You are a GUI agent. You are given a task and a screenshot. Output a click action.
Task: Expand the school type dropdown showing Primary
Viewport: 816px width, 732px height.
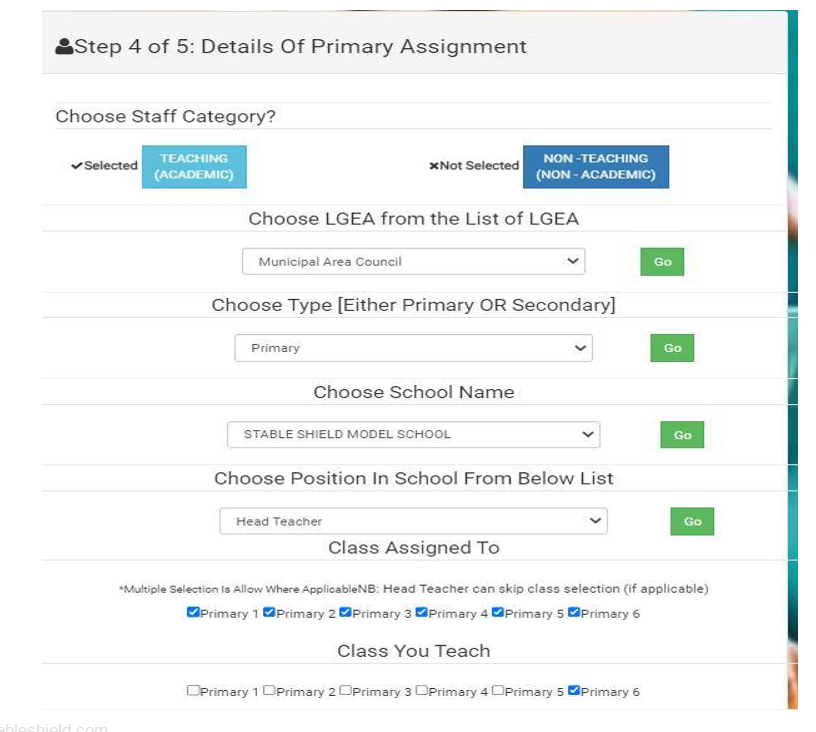click(413, 348)
